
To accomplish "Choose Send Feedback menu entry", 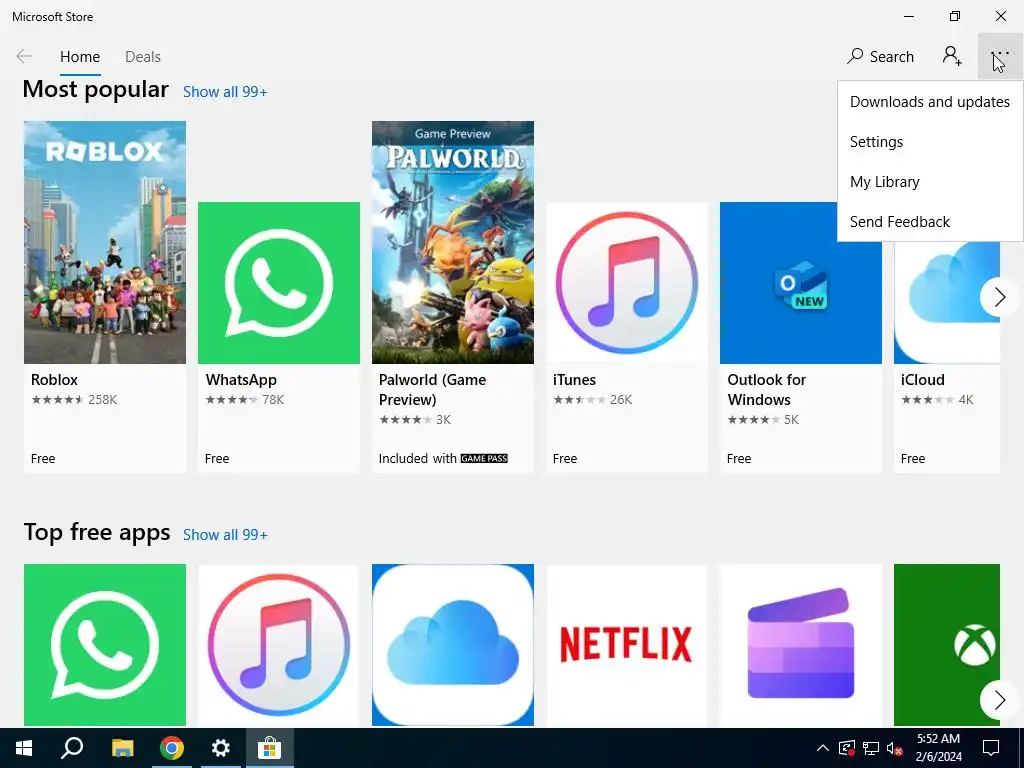I will [930, 221].
